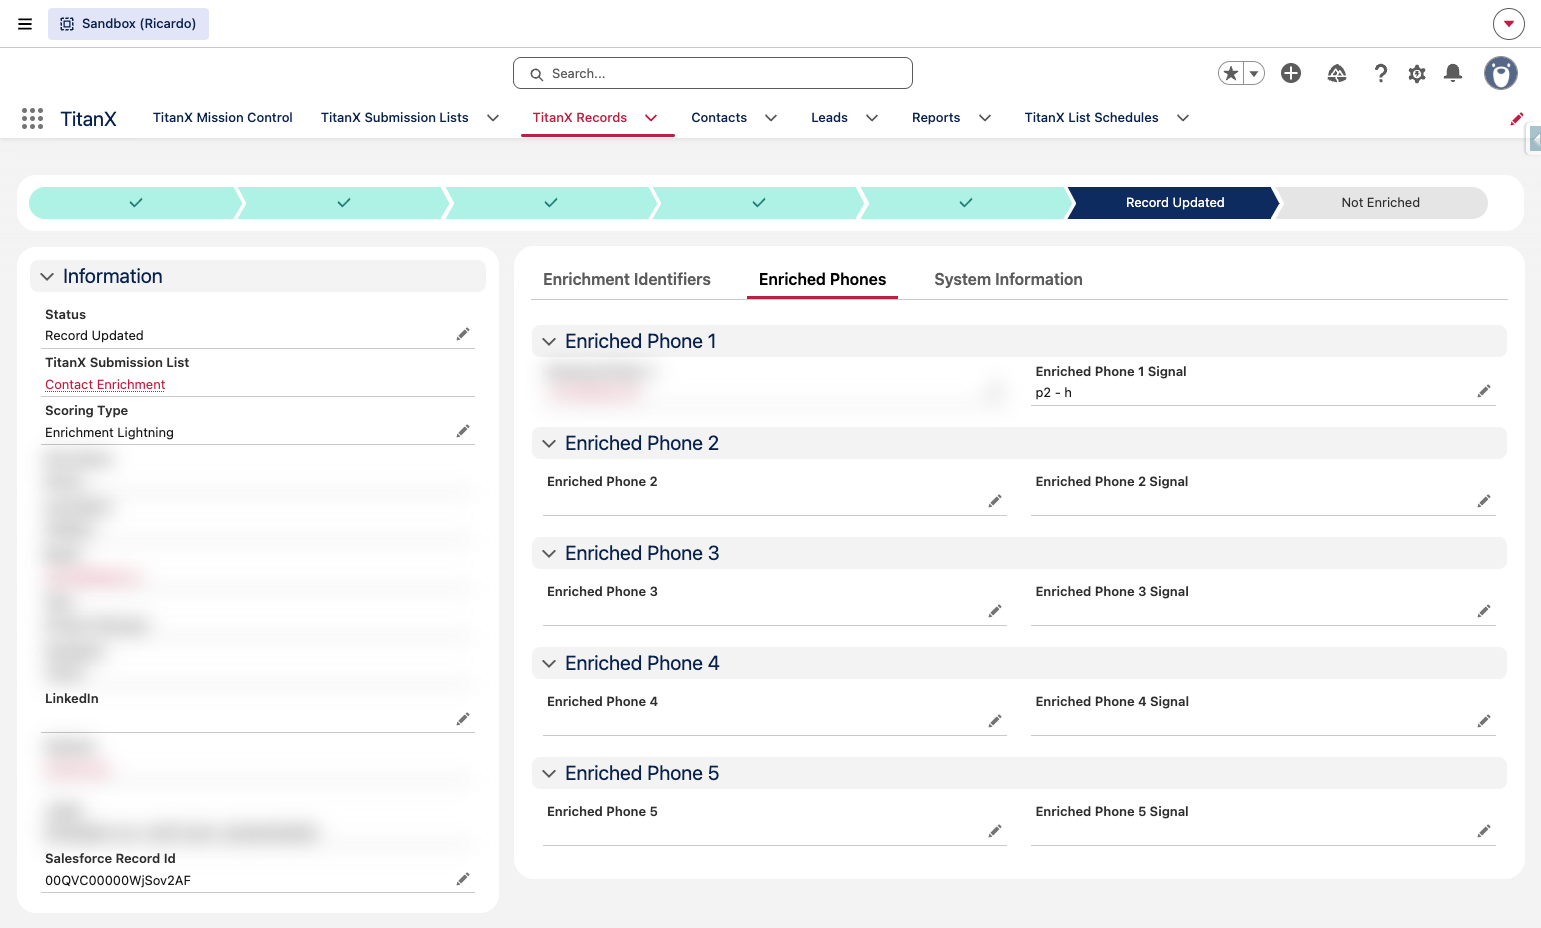The height and width of the screenshot is (928, 1541).
Task: Open the global actions plus icon
Action: 1291,73
